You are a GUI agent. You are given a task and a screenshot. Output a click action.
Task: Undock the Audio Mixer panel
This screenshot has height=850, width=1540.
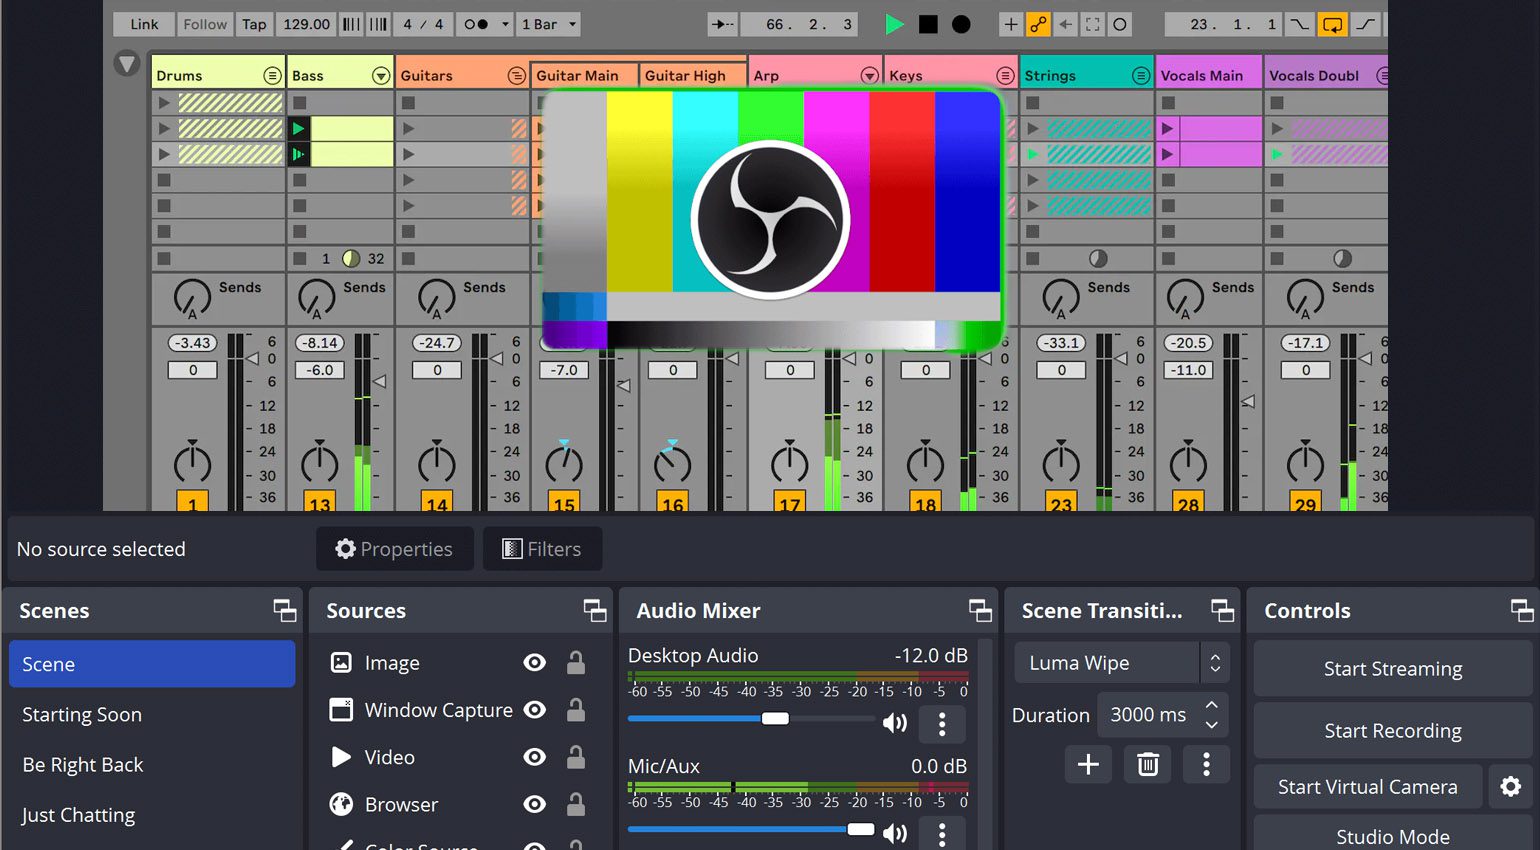click(x=980, y=610)
